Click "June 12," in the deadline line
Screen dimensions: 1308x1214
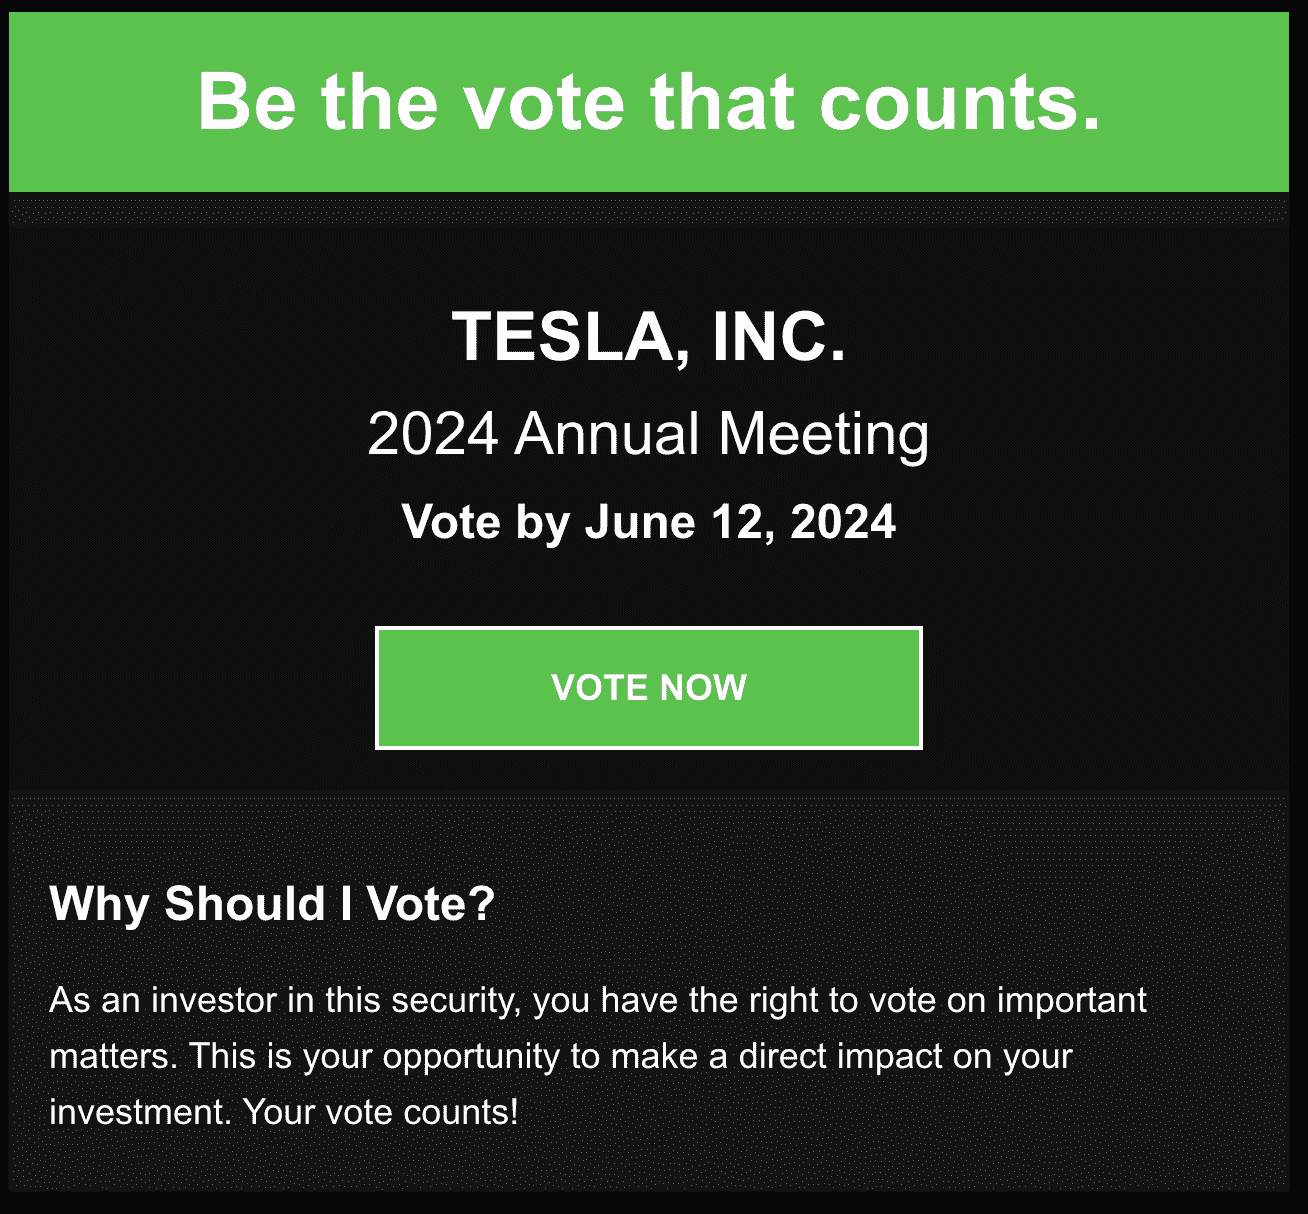679,523
